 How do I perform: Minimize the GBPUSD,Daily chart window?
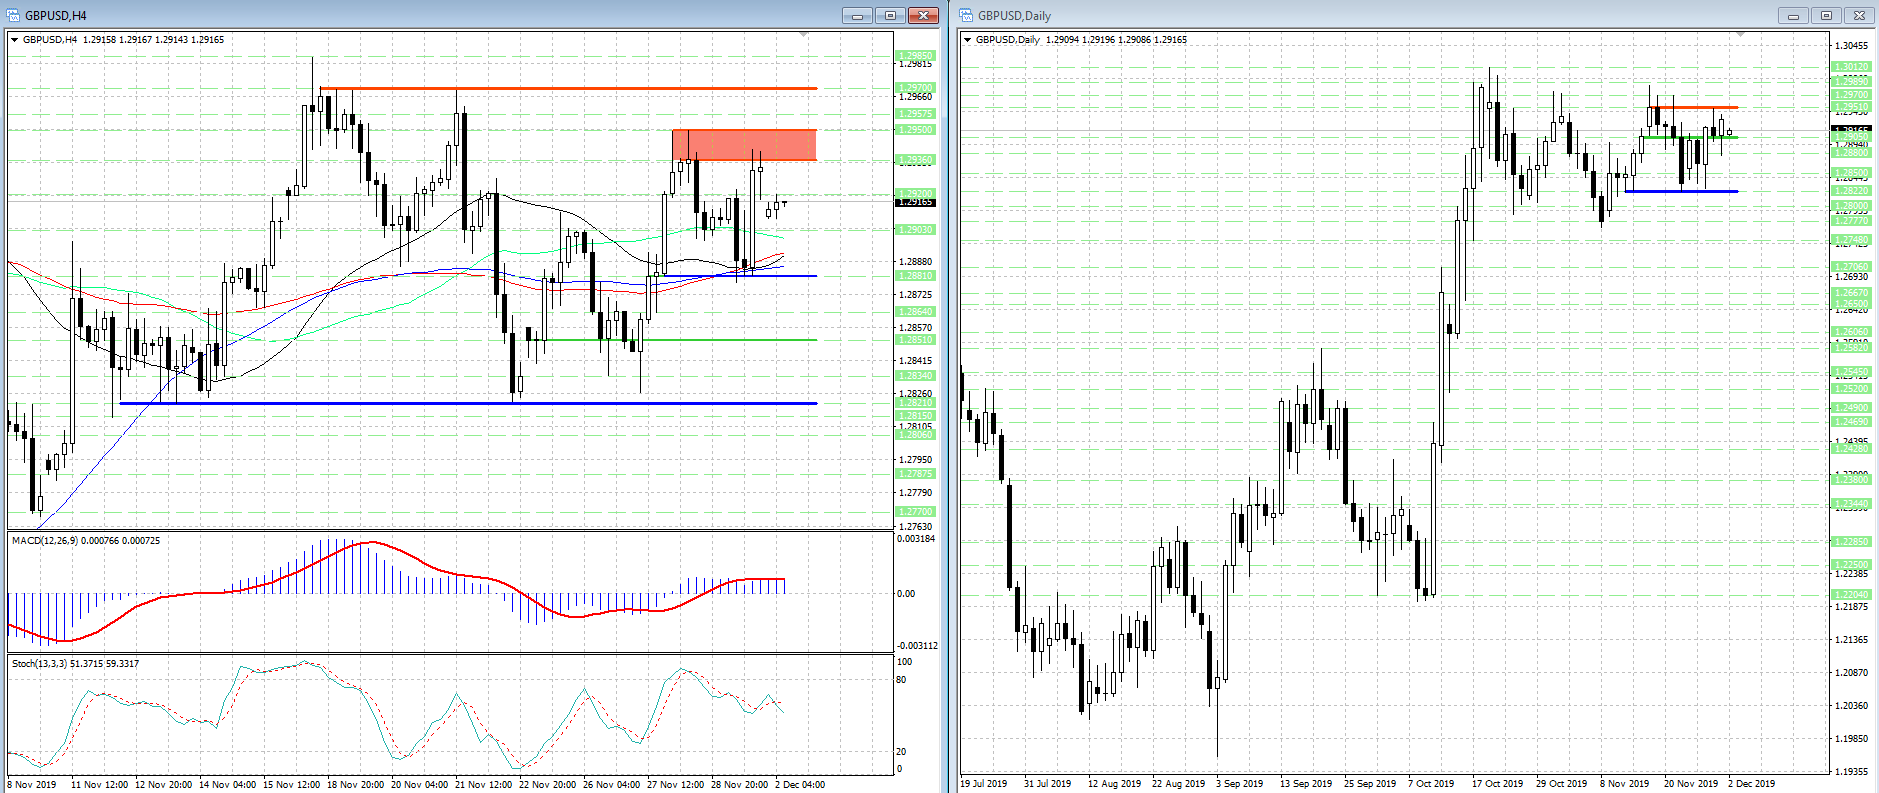1793,15
